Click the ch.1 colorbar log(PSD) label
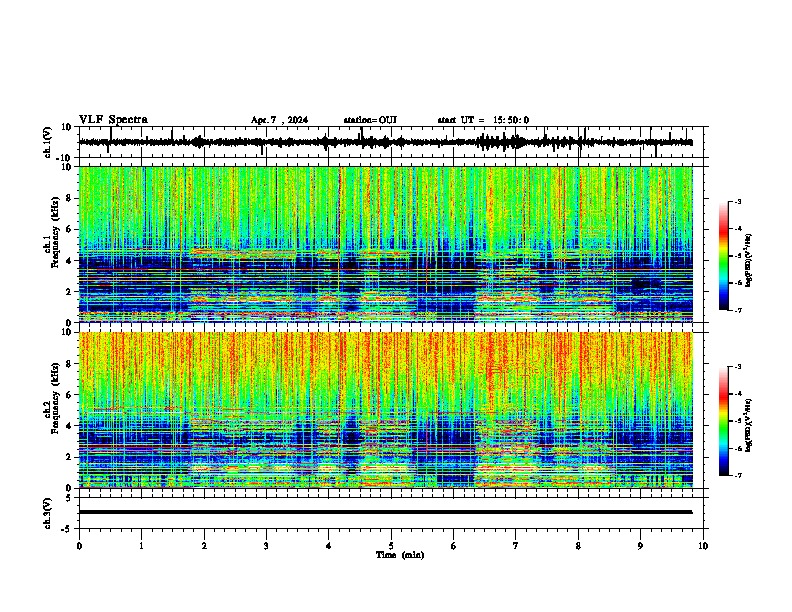 (x=749, y=261)
